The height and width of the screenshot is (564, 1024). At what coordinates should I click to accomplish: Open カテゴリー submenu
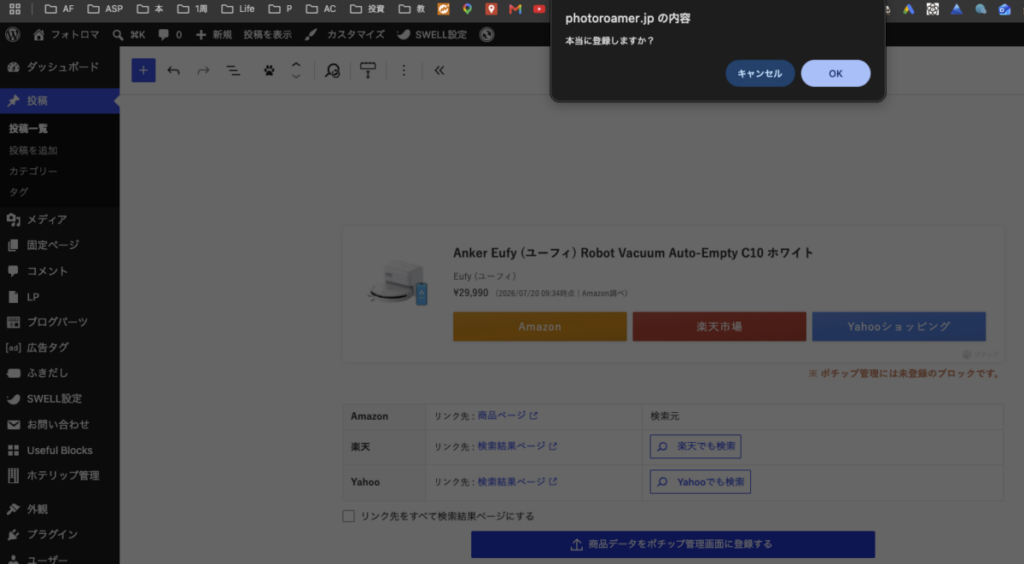33,171
